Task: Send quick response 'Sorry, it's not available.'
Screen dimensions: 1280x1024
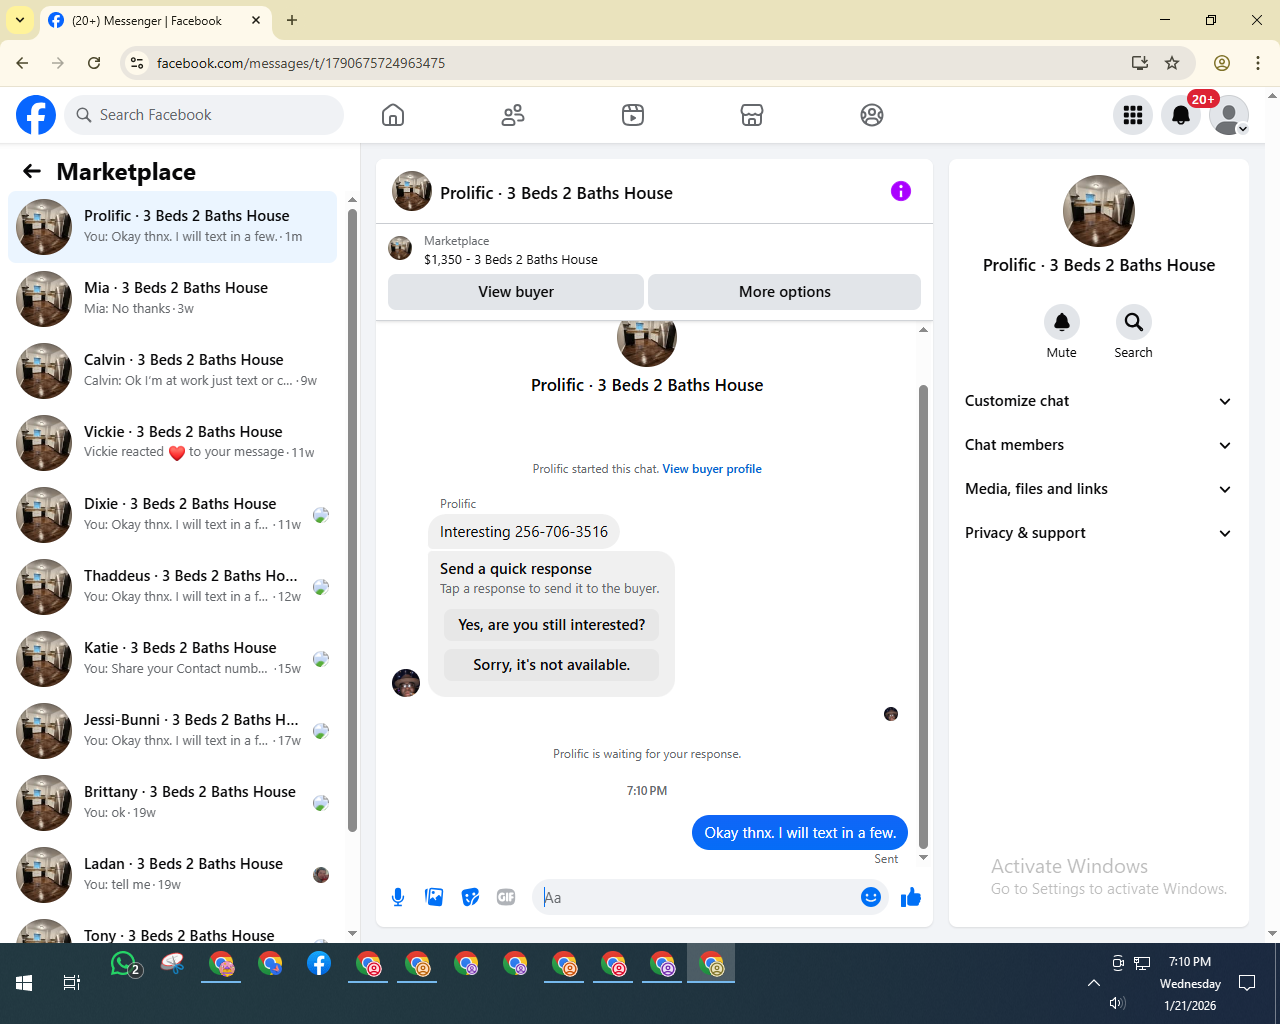Action: [552, 665]
